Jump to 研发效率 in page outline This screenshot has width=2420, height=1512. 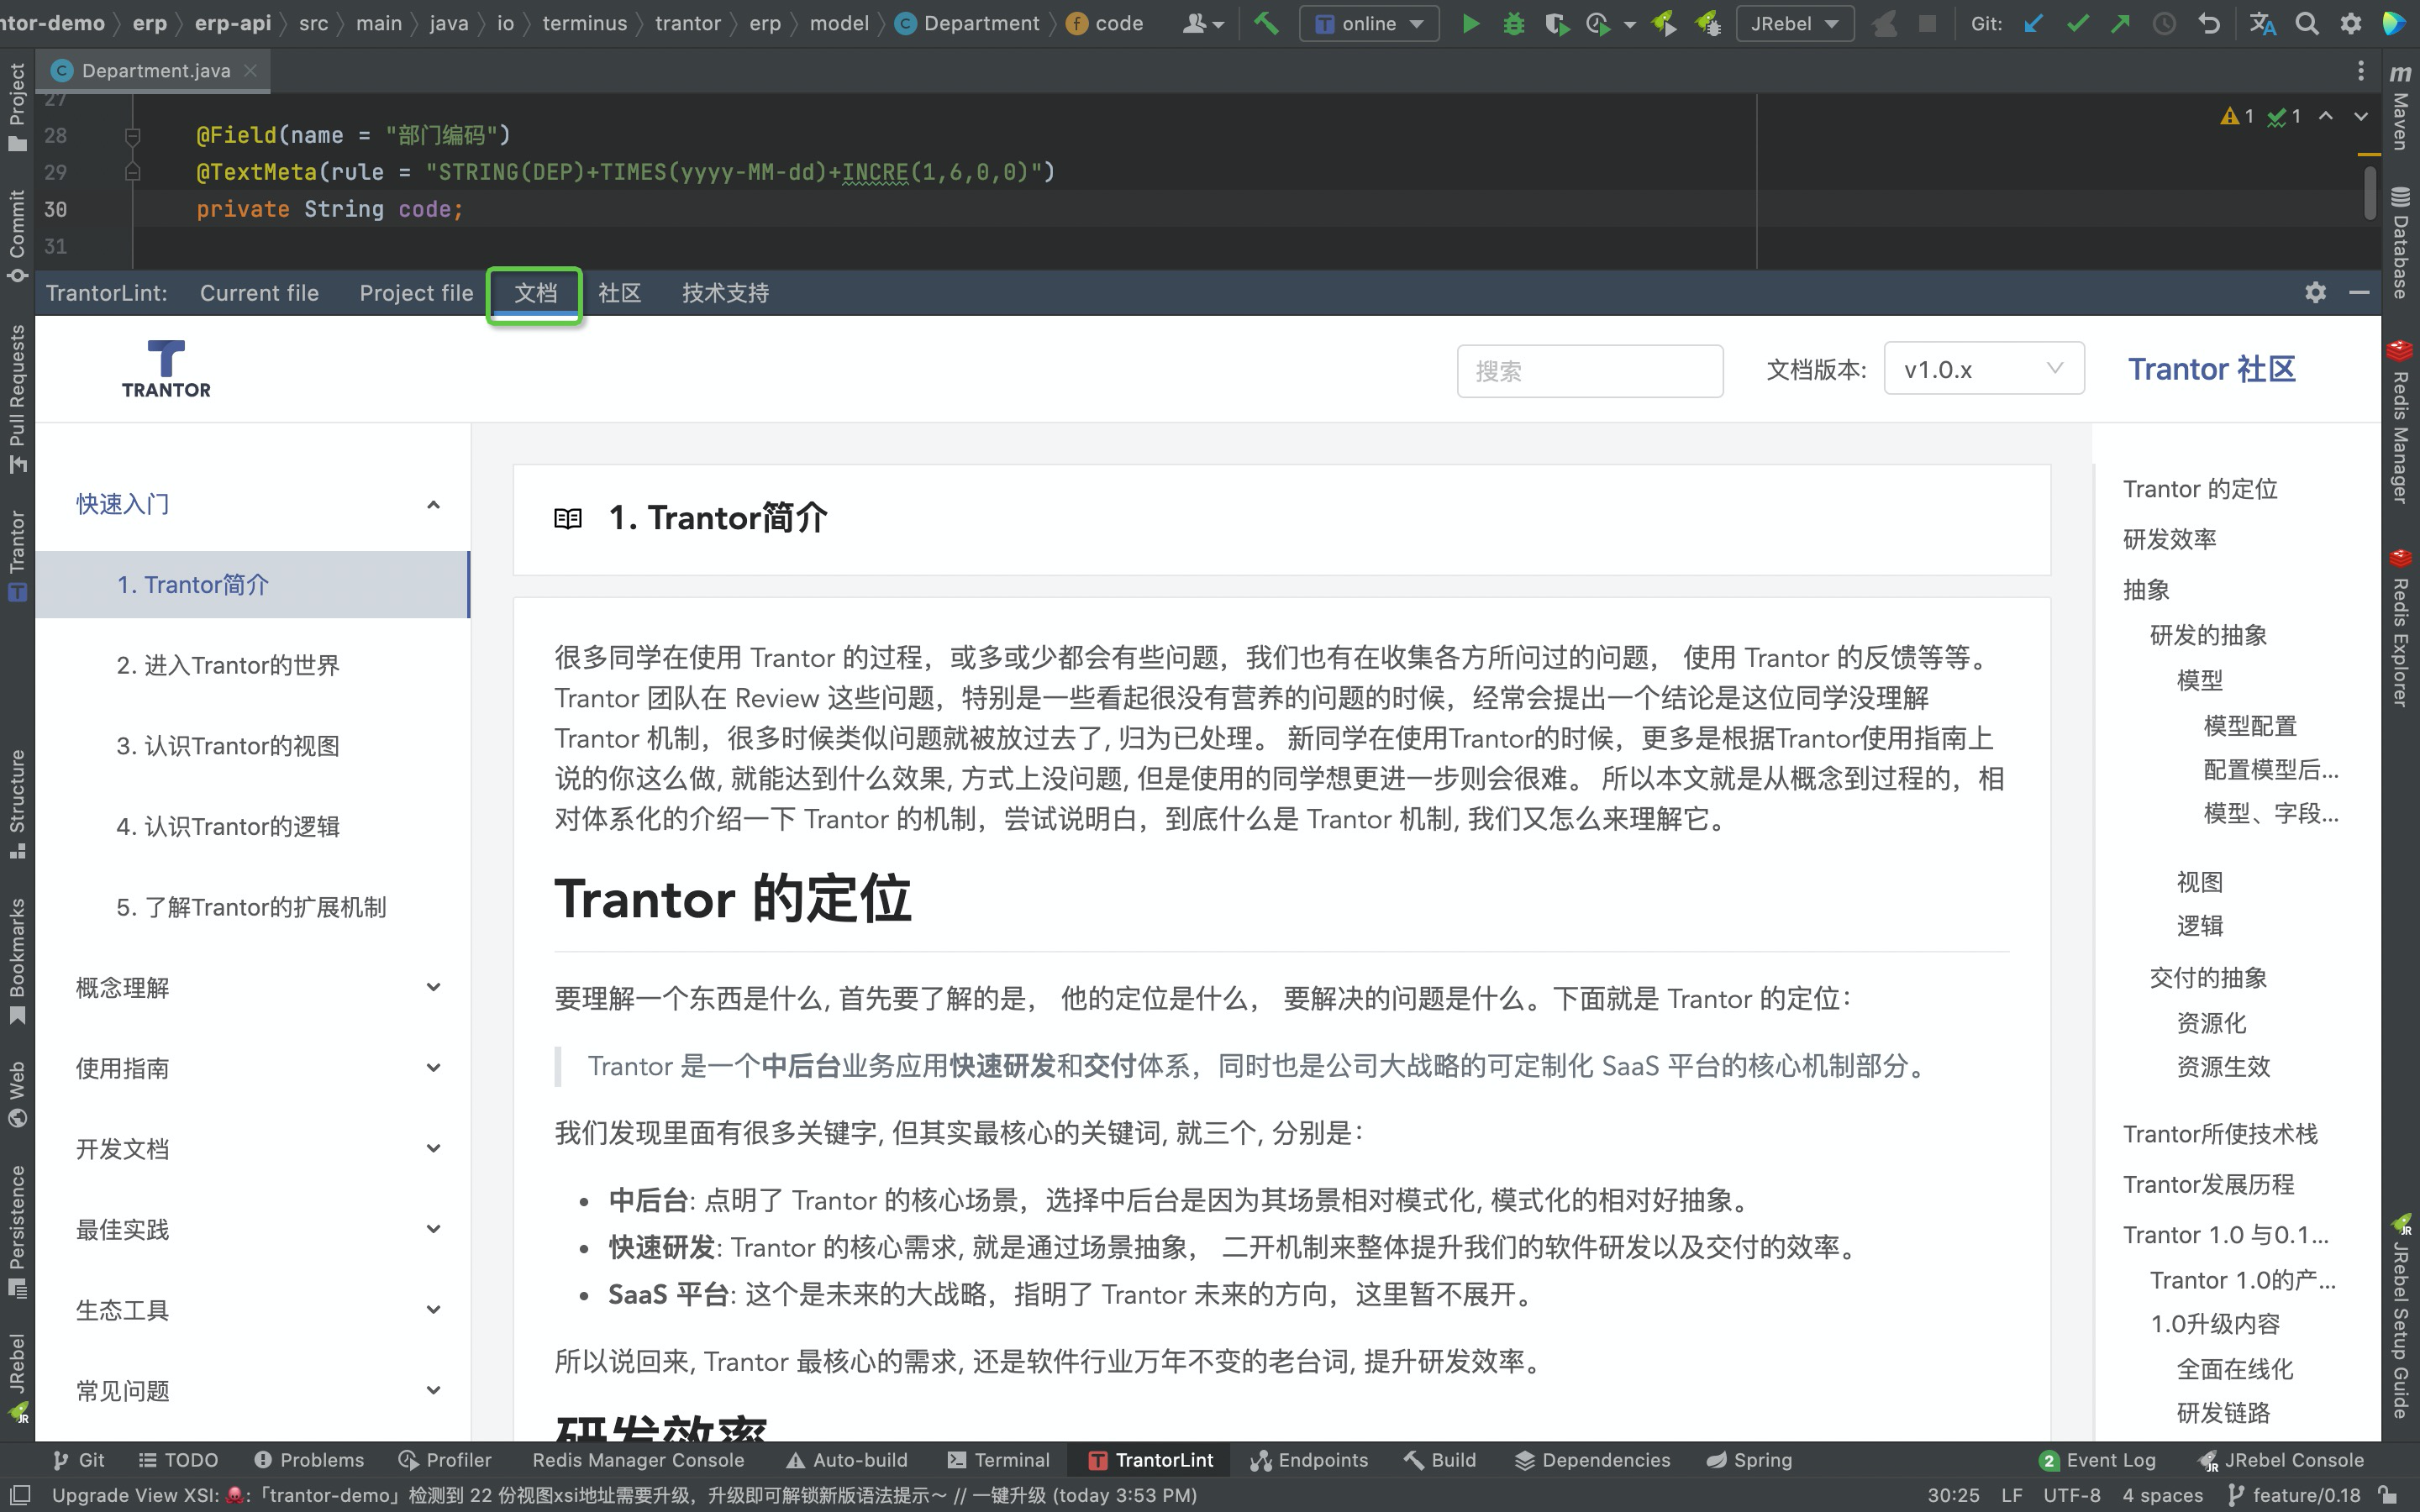tap(2169, 540)
